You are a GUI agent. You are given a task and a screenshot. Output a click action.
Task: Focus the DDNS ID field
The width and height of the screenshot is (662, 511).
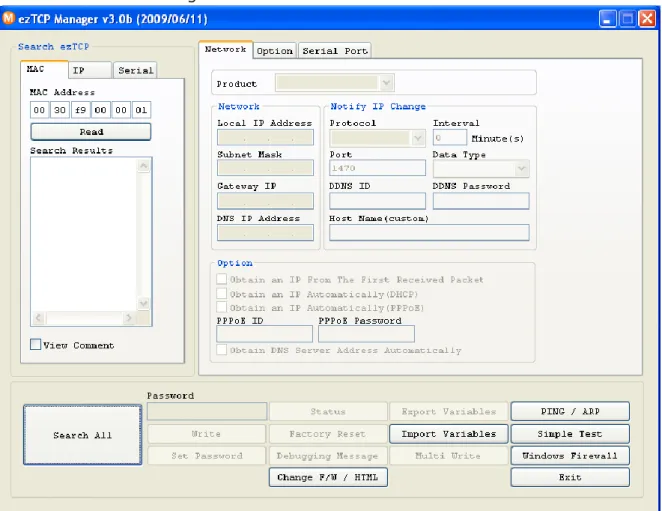[377, 201]
